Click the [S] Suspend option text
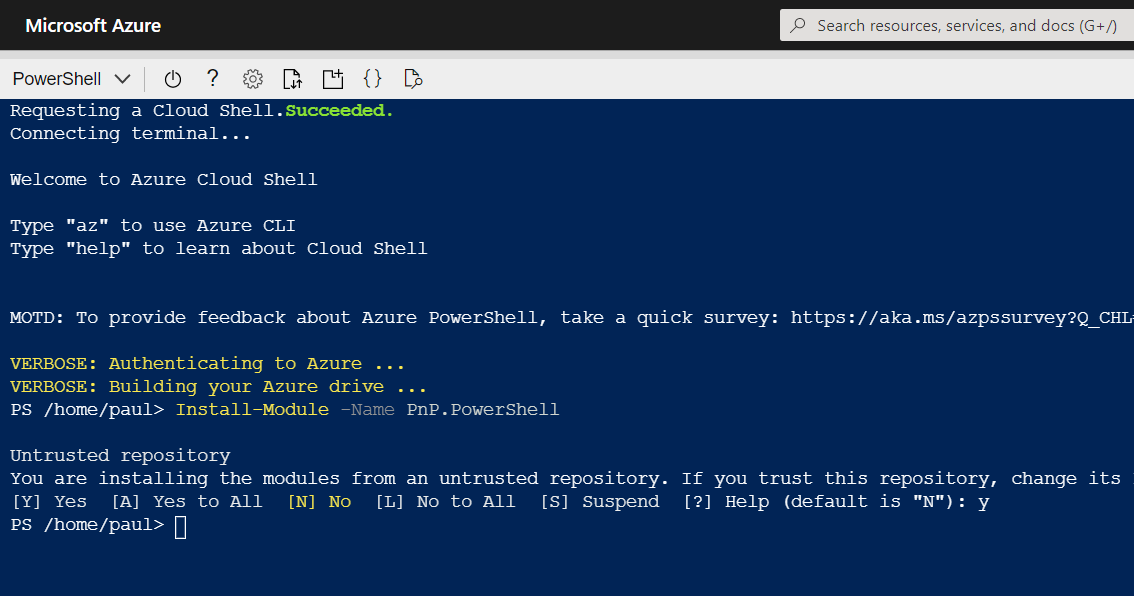Image resolution: width=1134 pixels, height=596 pixels. tap(600, 502)
